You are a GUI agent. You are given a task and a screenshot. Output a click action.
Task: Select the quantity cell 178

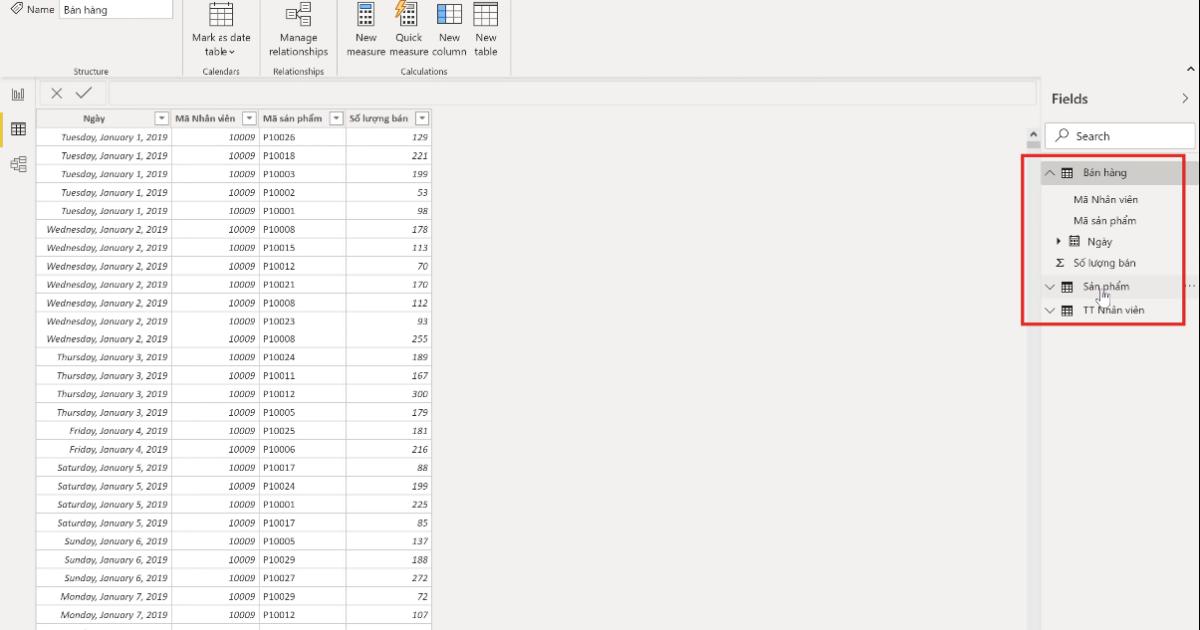point(389,229)
